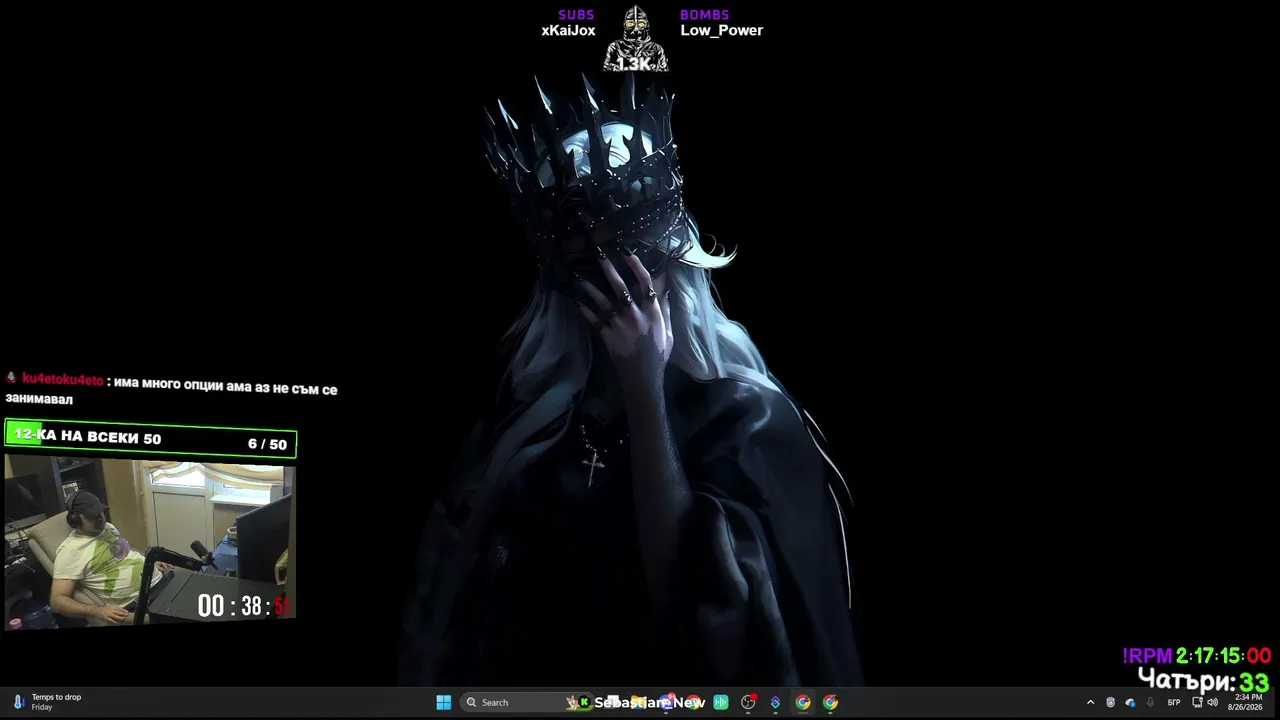Click the 00 : 38 : 51 webcam timer
Image resolution: width=1280 pixels, height=720 pixels.
pyautogui.click(x=243, y=606)
